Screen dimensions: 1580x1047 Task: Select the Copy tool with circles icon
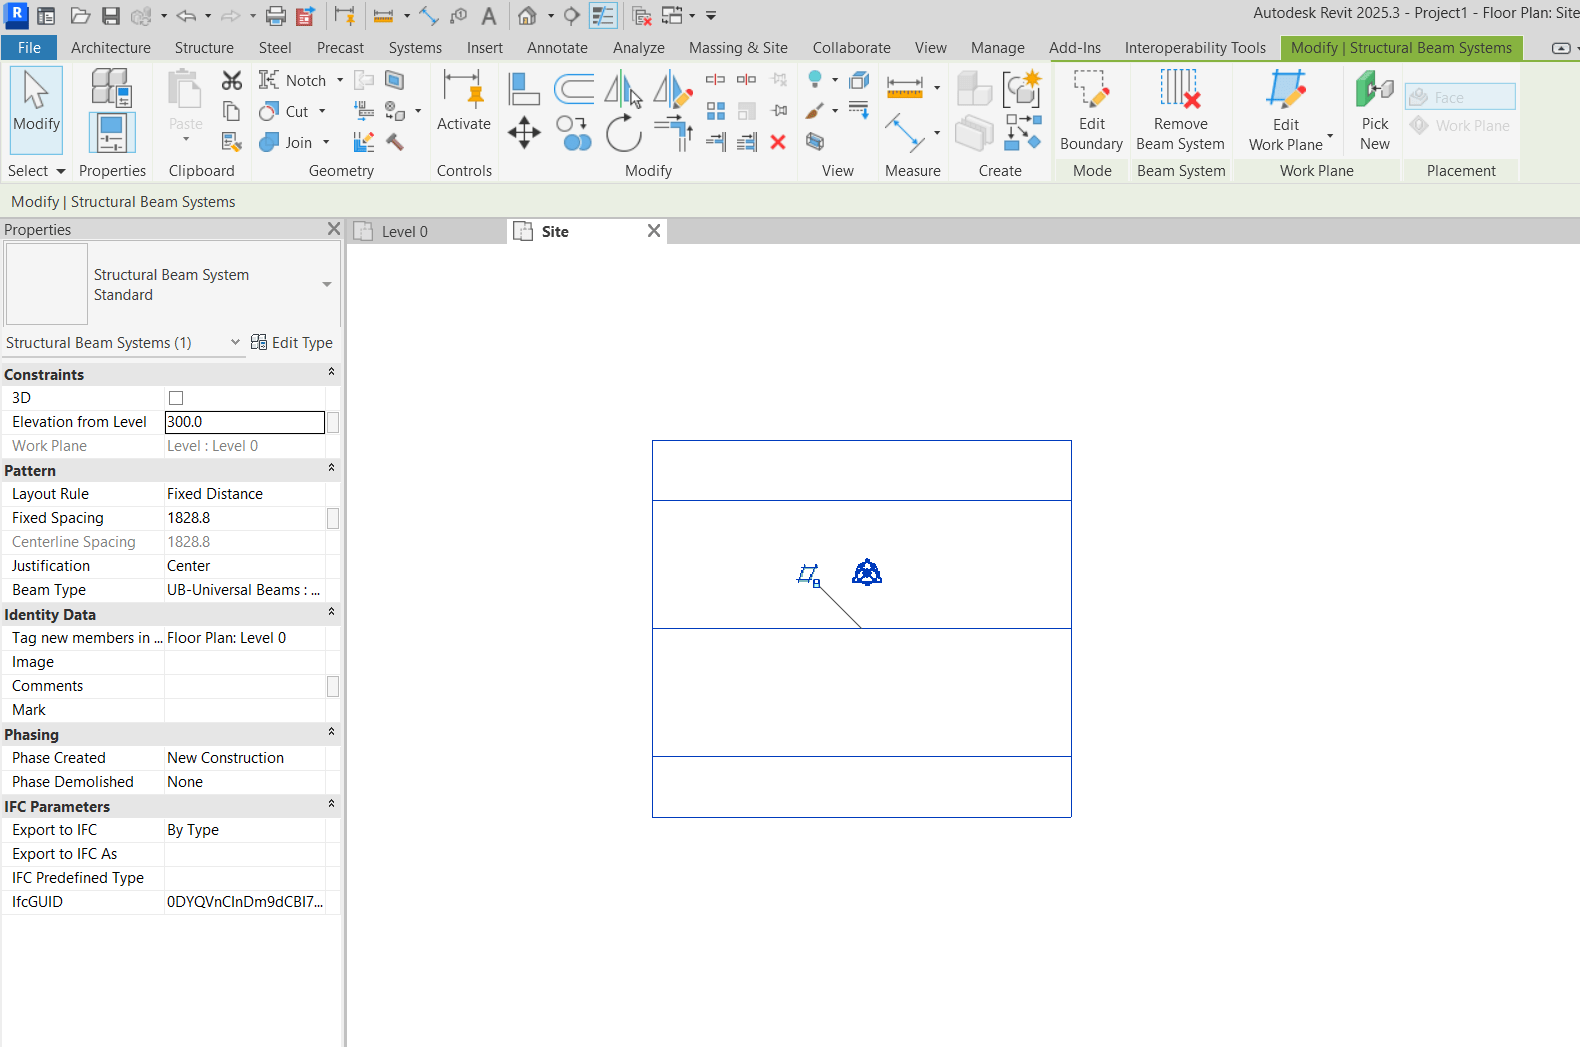(x=574, y=132)
